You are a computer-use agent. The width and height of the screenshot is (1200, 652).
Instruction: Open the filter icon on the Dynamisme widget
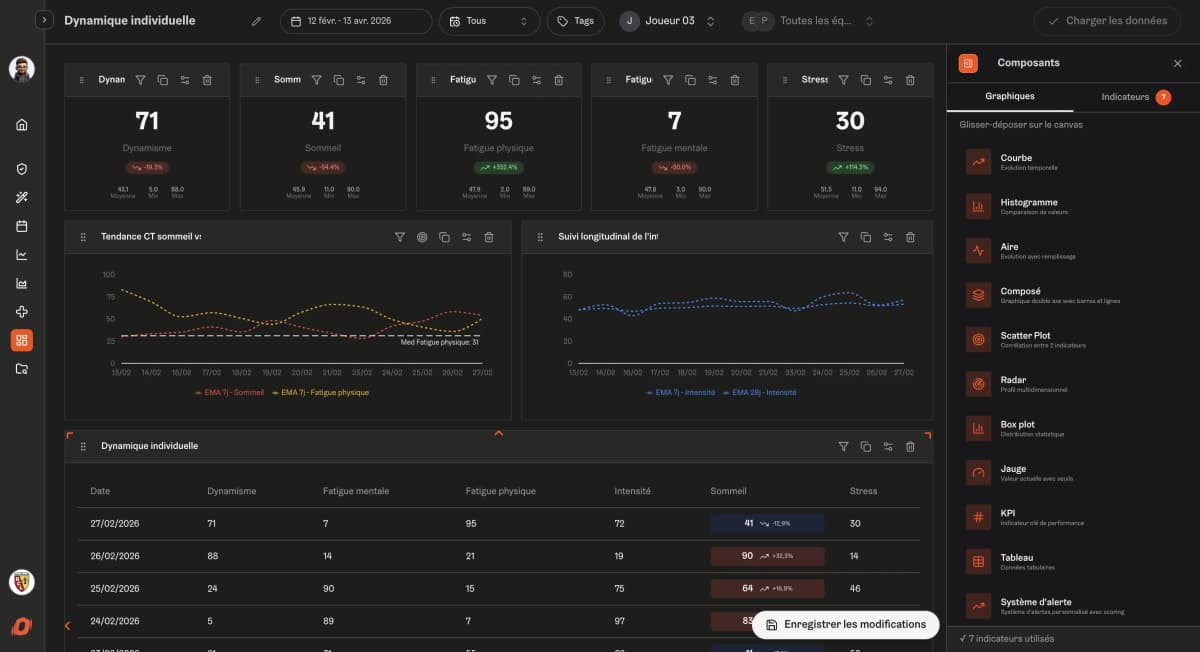[141, 80]
